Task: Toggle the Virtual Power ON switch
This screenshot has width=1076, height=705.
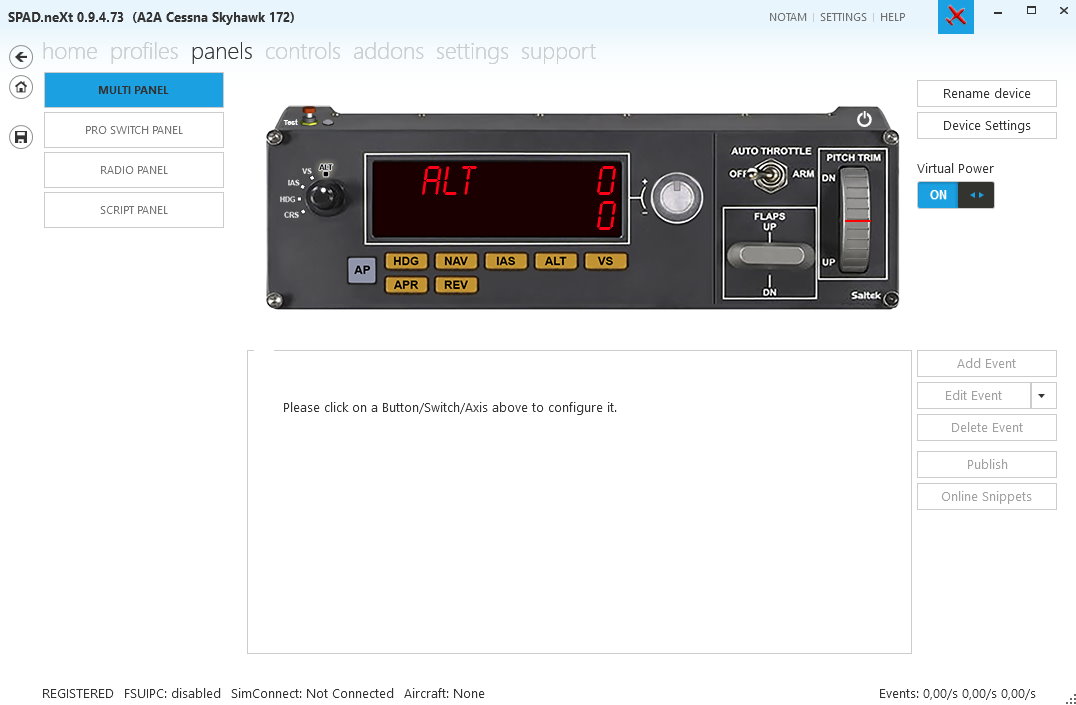Action: tap(955, 195)
